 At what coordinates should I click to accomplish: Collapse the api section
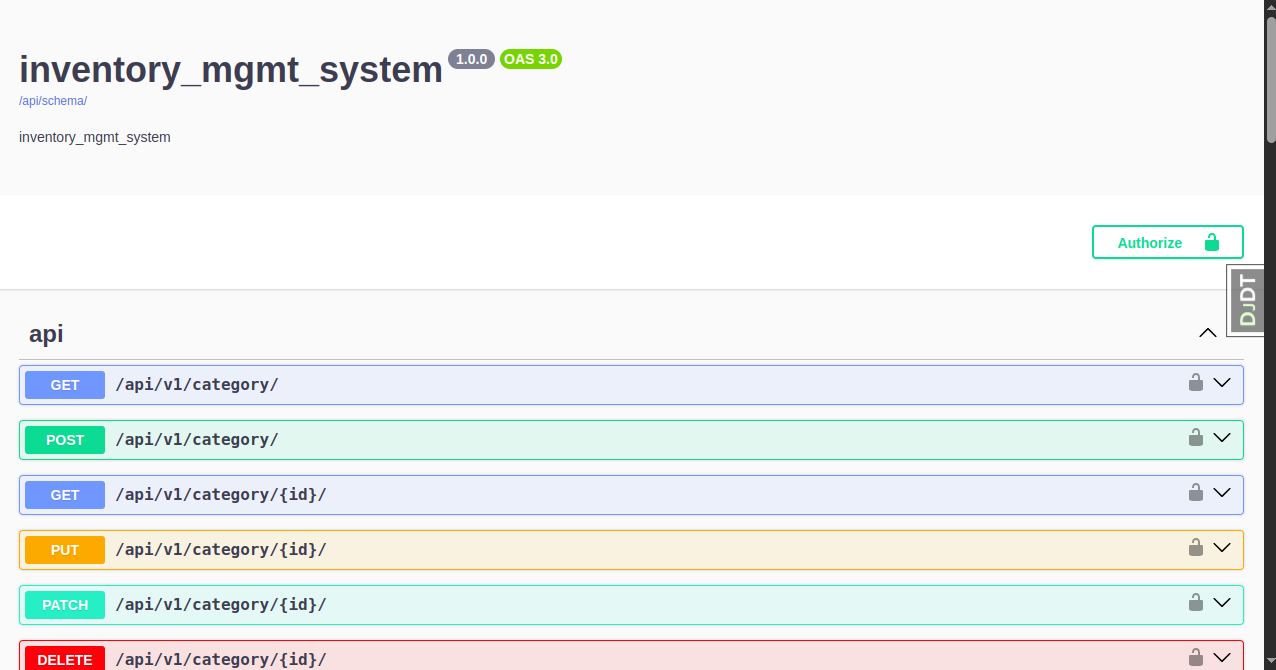coord(1207,333)
